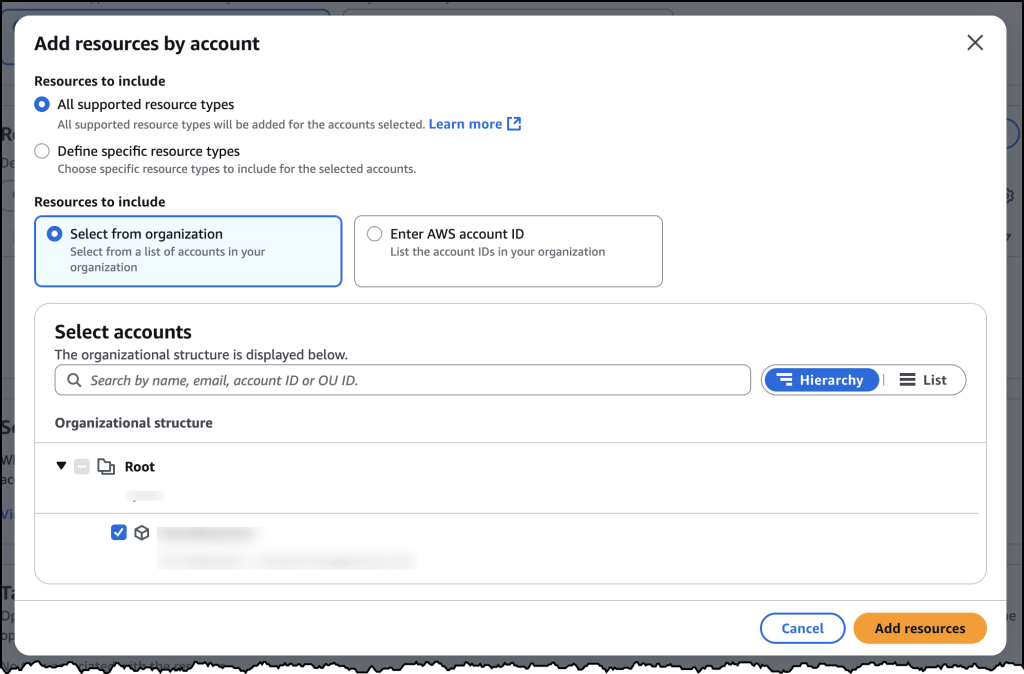The height and width of the screenshot is (674, 1024).
Task: Collapse the Root node disclosure triangle
Action: click(62, 466)
